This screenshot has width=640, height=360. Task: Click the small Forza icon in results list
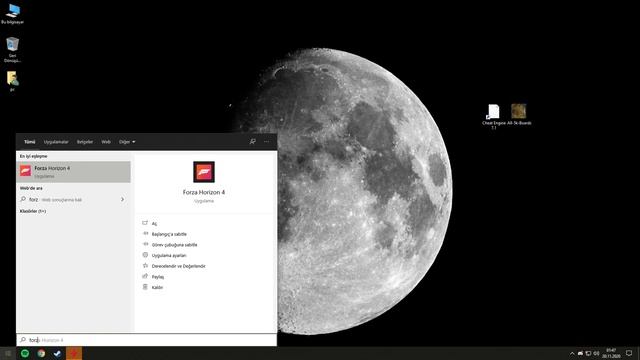25,171
